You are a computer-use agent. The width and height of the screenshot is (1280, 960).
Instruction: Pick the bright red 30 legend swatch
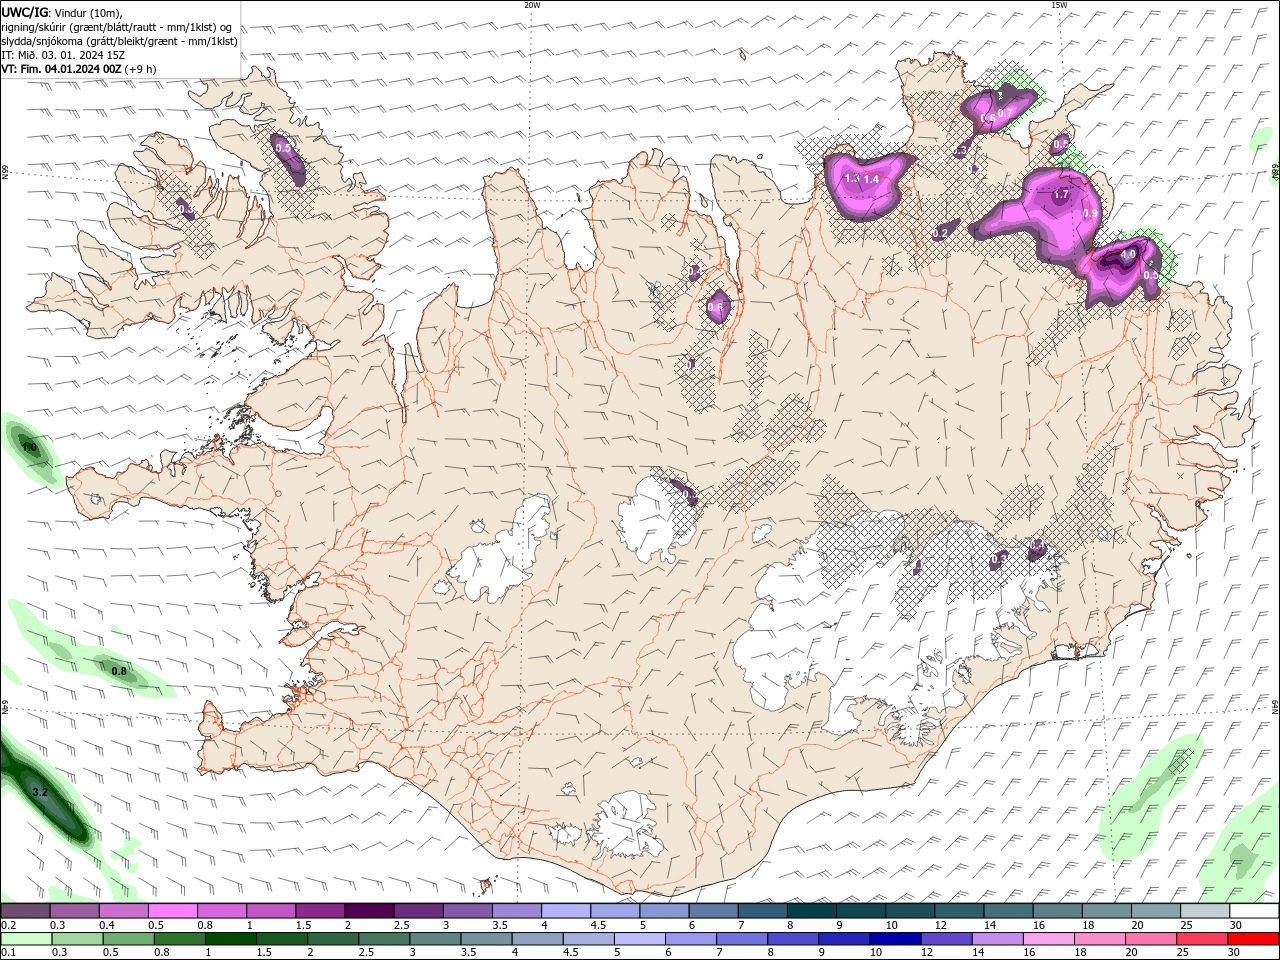click(1253, 938)
